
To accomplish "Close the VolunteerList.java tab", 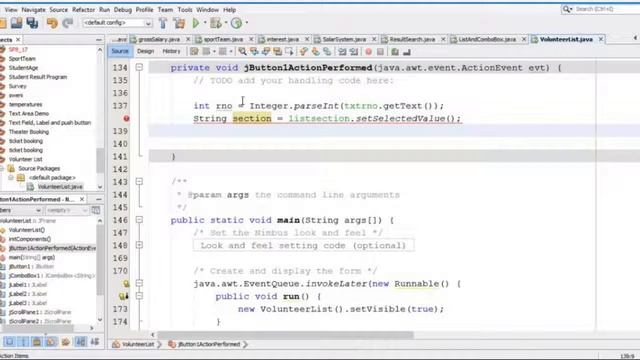I will click(x=601, y=39).
